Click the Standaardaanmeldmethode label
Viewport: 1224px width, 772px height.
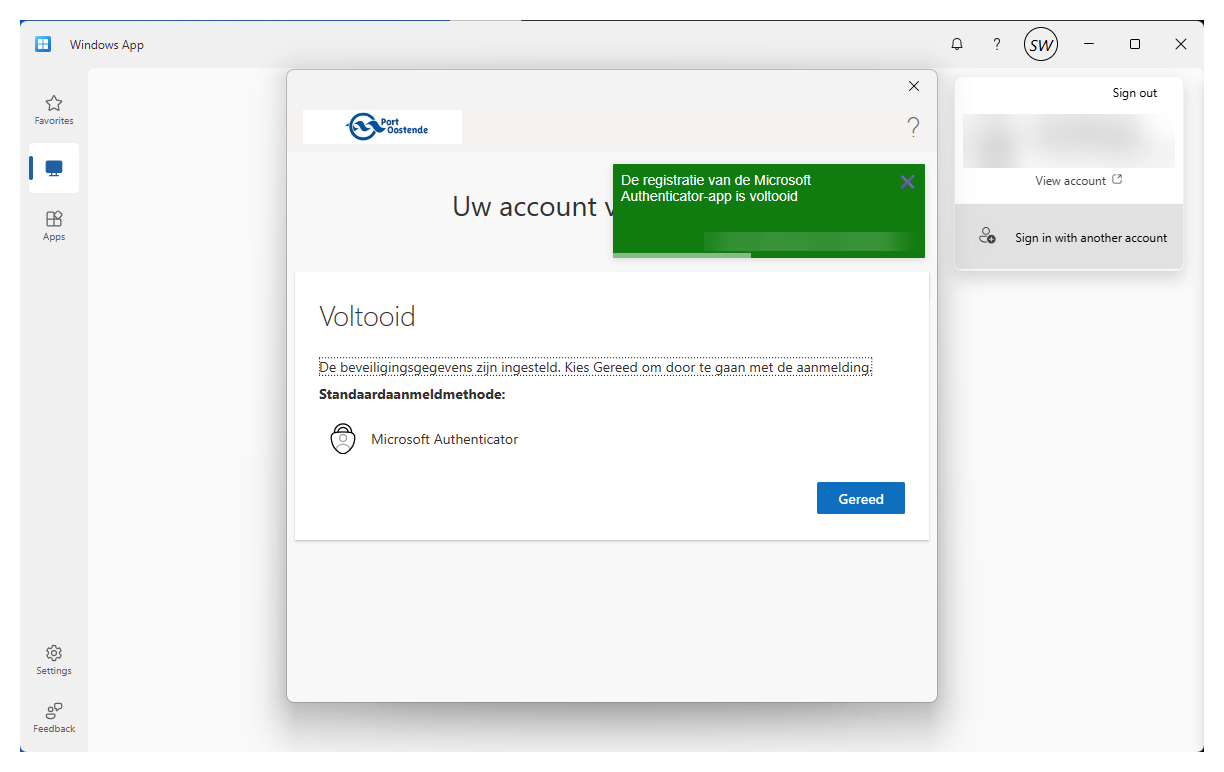click(x=412, y=395)
